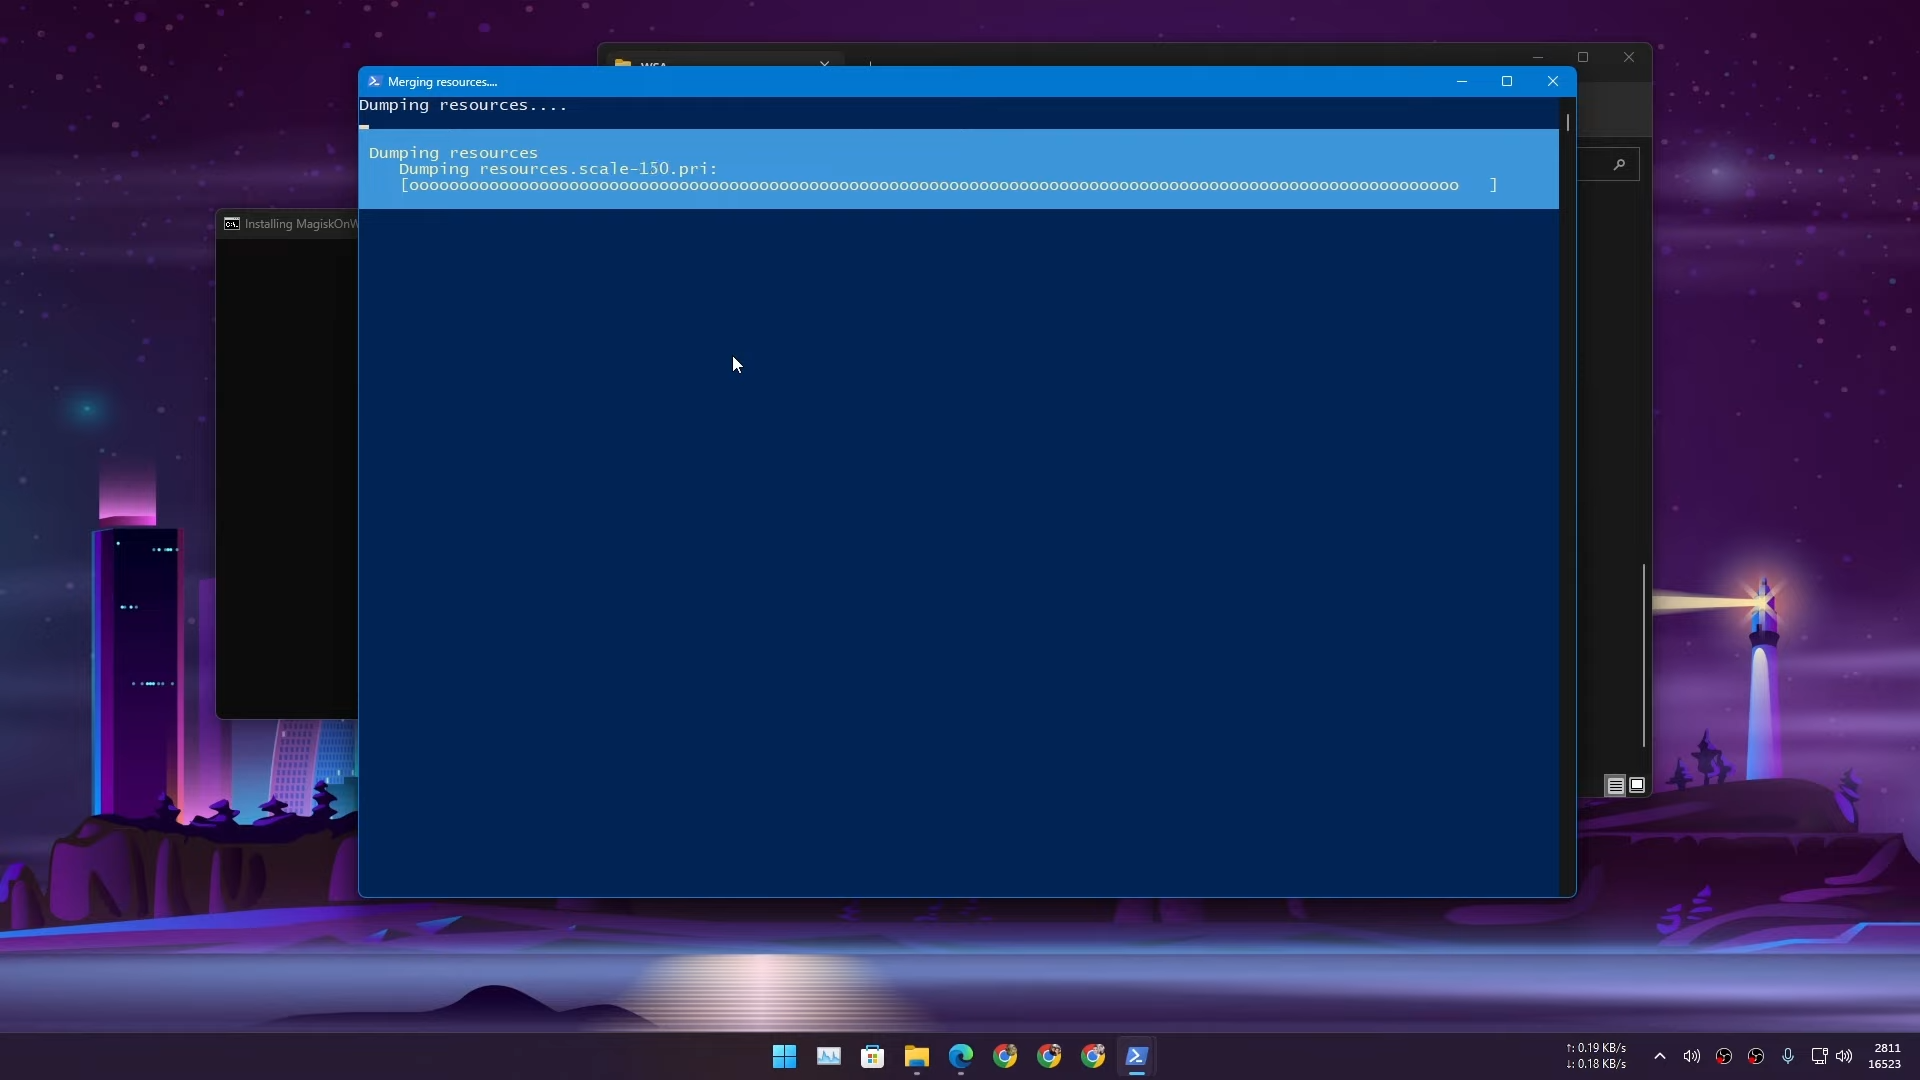The height and width of the screenshot is (1080, 1920).
Task: Open the performance graph app in taskbar
Action: coord(828,1056)
